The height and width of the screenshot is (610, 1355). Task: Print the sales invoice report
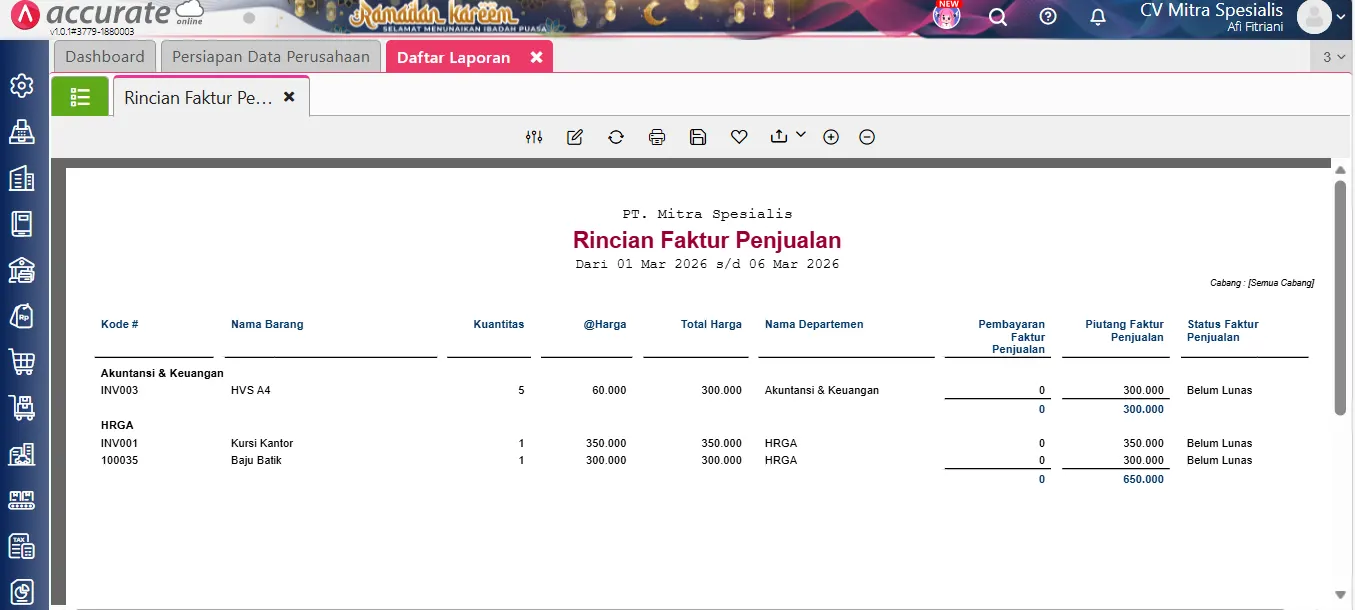657,136
